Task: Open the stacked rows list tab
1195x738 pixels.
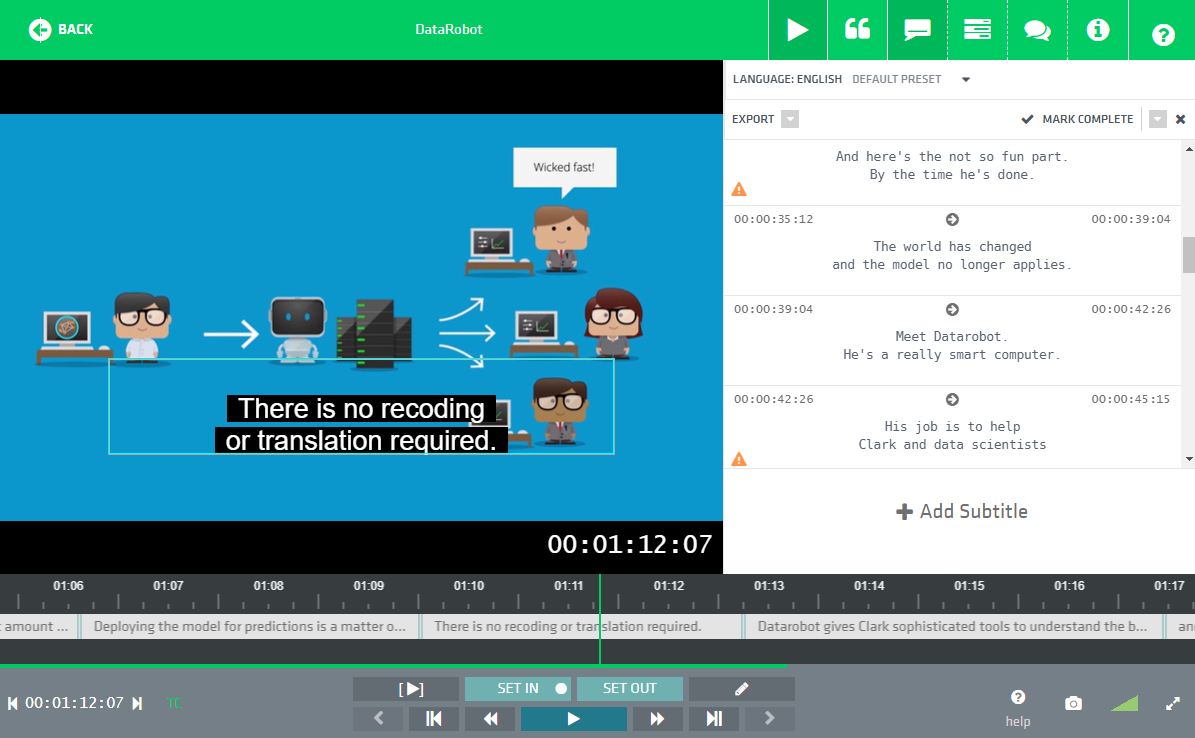Action: [977, 30]
